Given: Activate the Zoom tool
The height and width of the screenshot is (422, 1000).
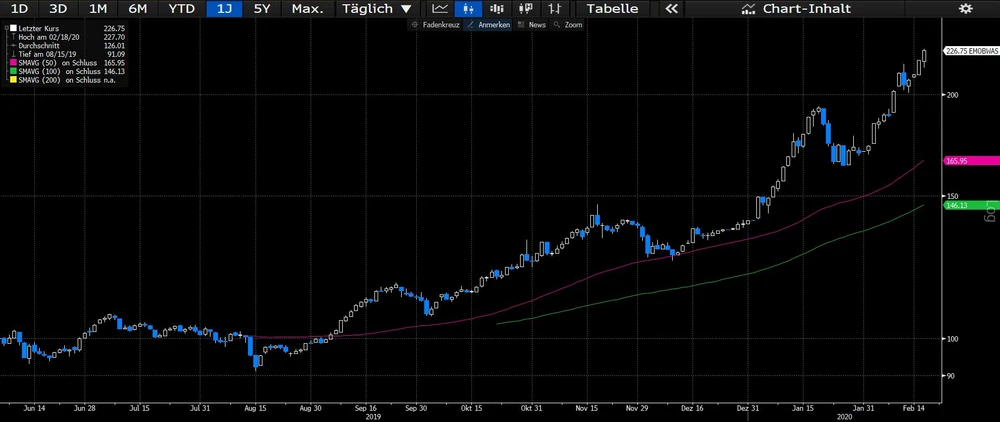Looking at the screenshot, I should tap(568, 24).
